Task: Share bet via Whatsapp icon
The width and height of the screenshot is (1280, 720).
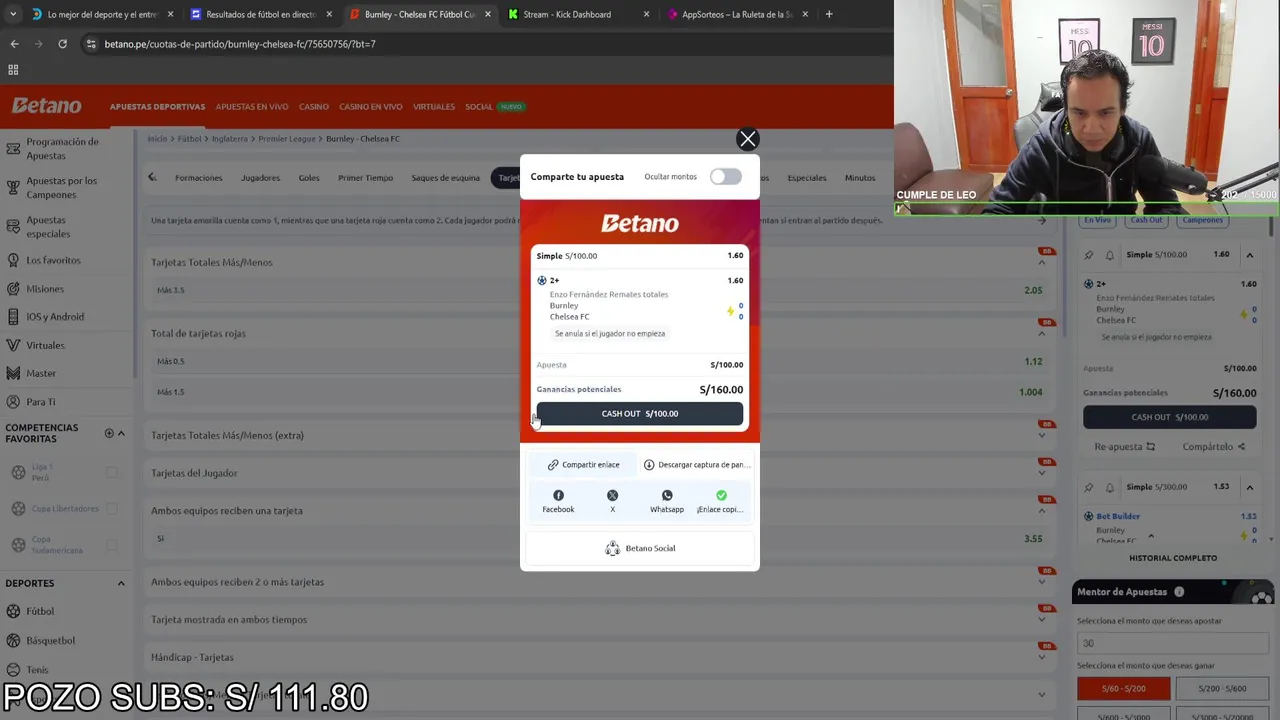Action: point(667,495)
